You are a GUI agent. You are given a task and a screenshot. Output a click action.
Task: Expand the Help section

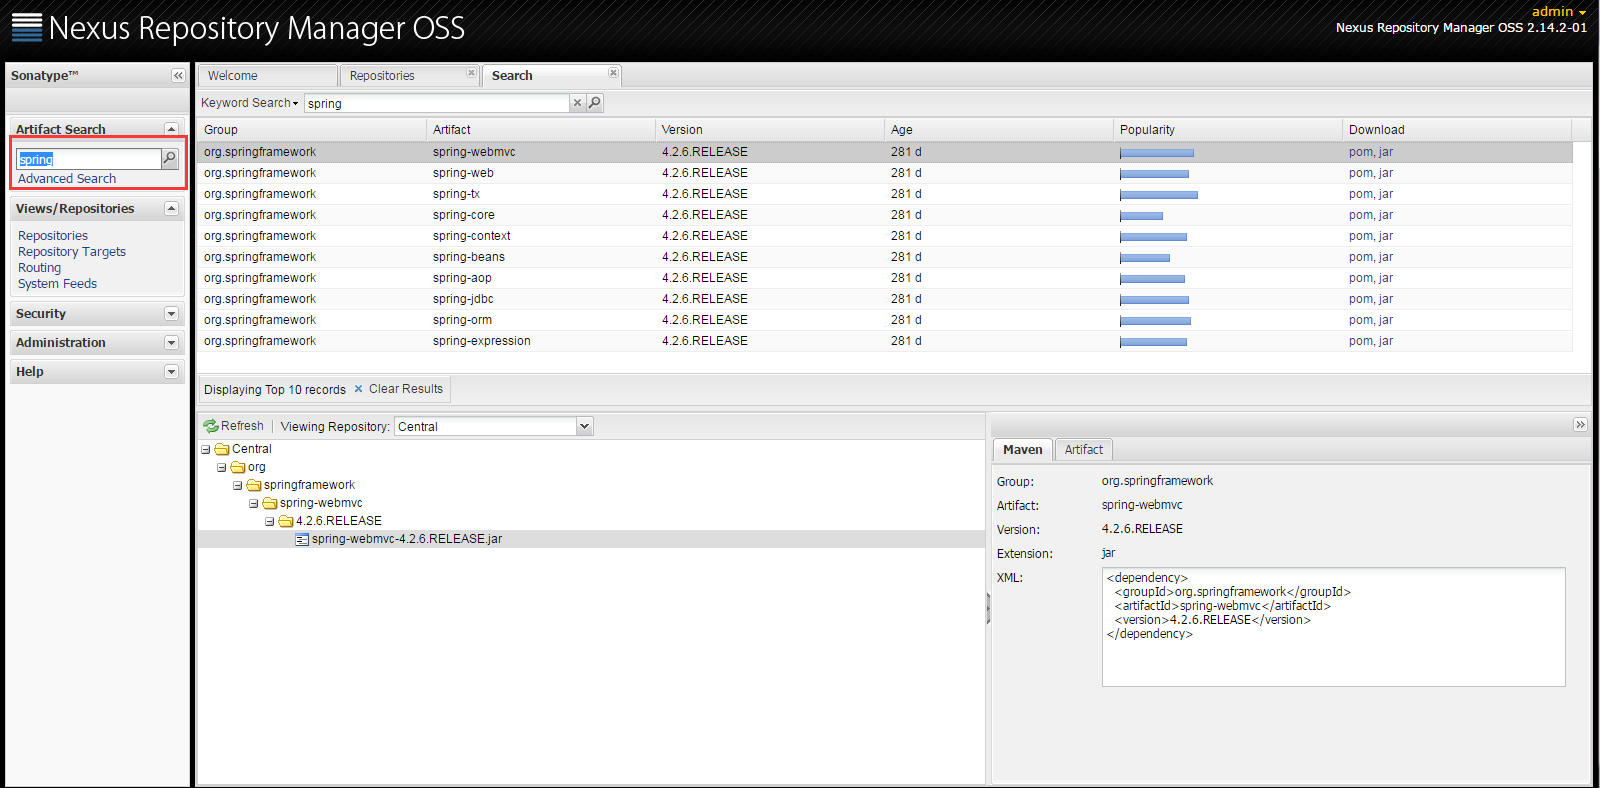(171, 372)
